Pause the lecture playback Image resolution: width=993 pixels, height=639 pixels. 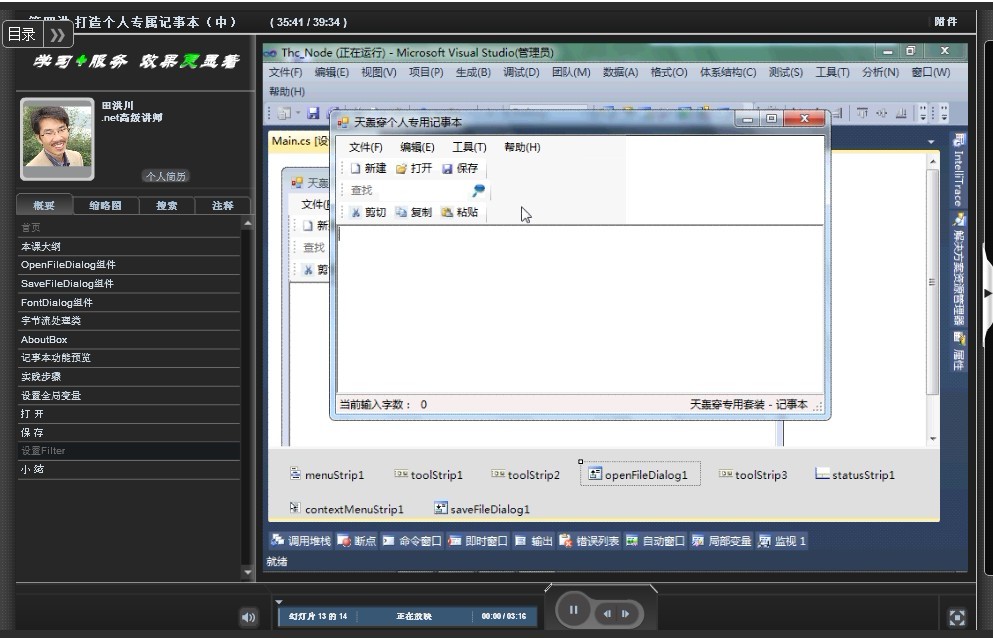pos(573,610)
